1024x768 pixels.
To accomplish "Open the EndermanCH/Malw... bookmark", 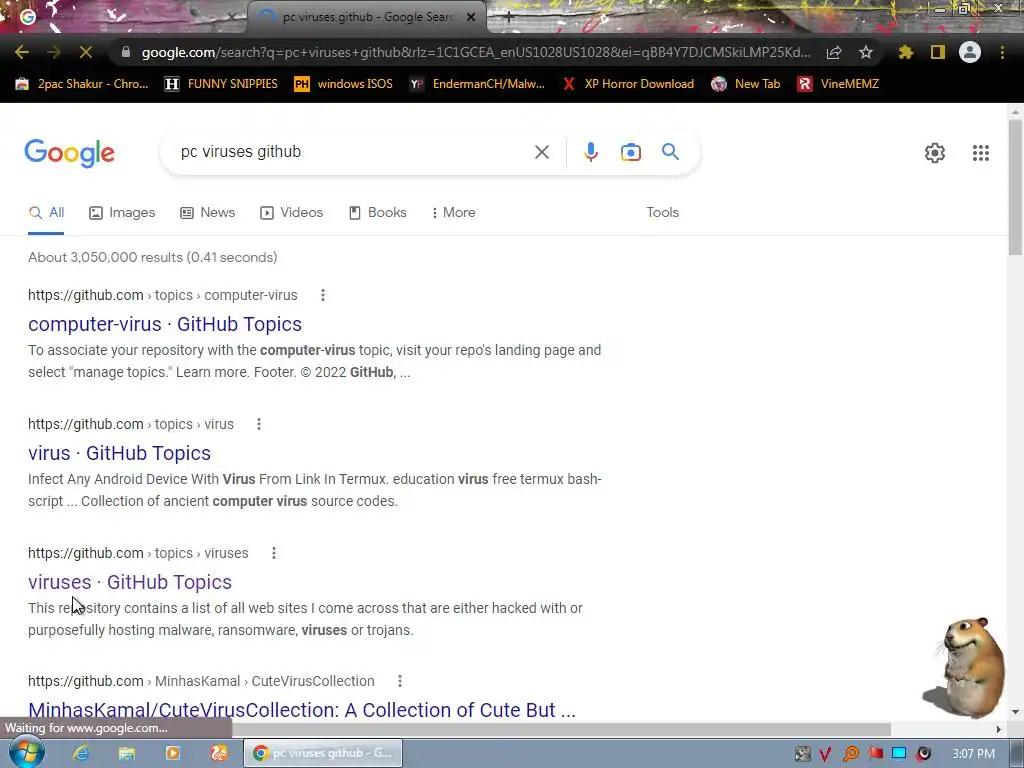I will (477, 84).
